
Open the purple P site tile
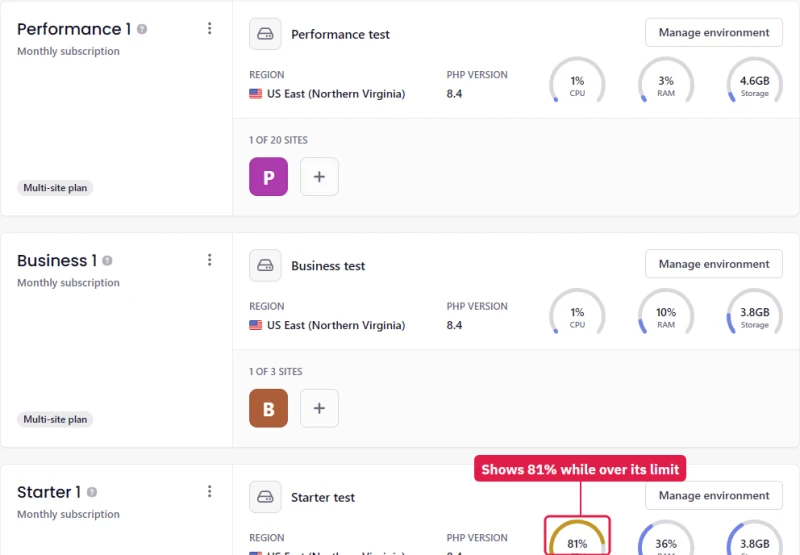(x=268, y=176)
